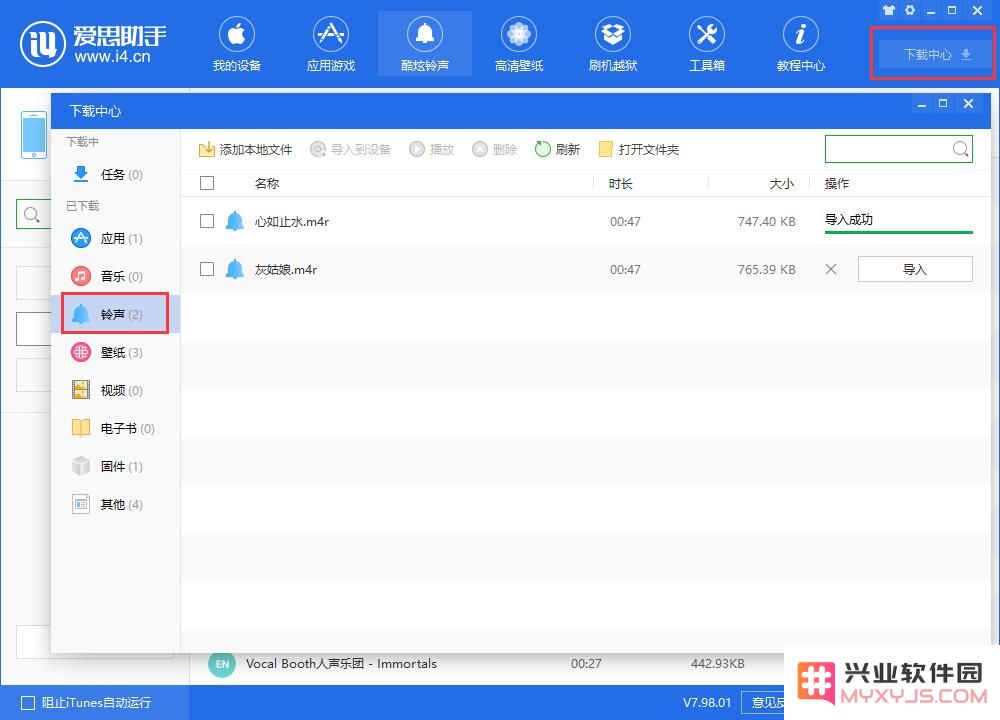
Task: Click version V7.98.01 in status bar
Action: (x=707, y=702)
